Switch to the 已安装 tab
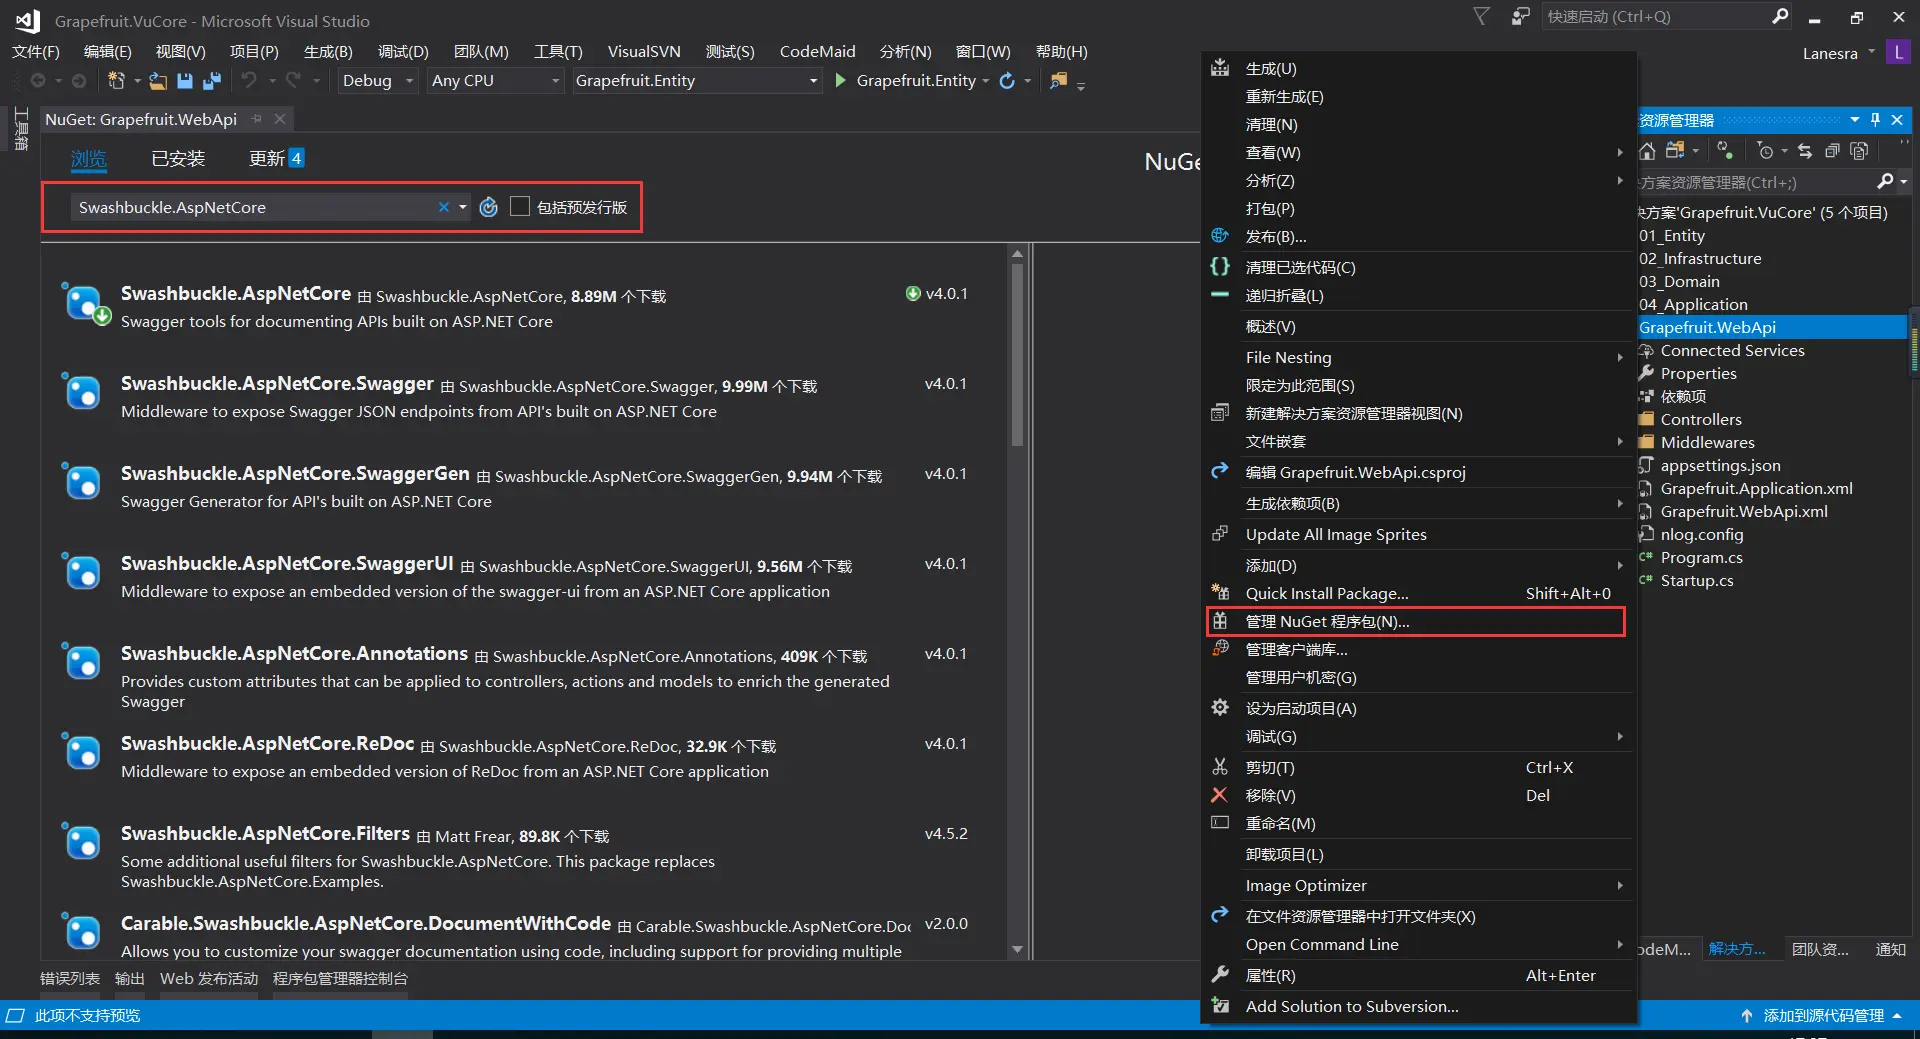Image resolution: width=1920 pixels, height=1039 pixels. pos(177,158)
